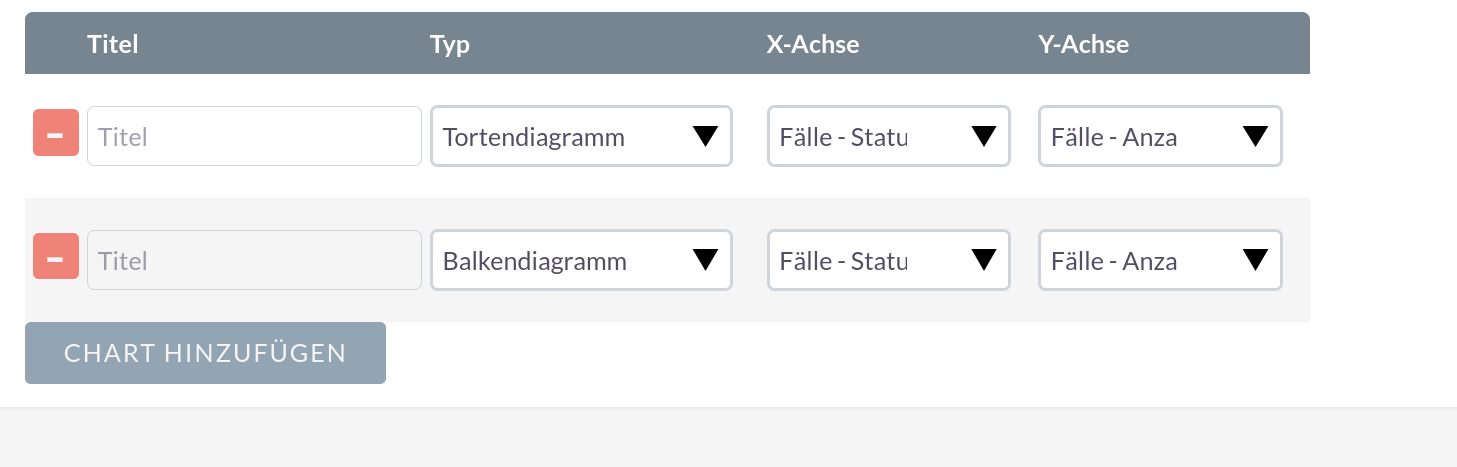The height and width of the screenshot is (467, 1457).
Task: Expand X-Achse 'Fälle - Statu' in Balkendiagramm row
Action: pos(860,261)
